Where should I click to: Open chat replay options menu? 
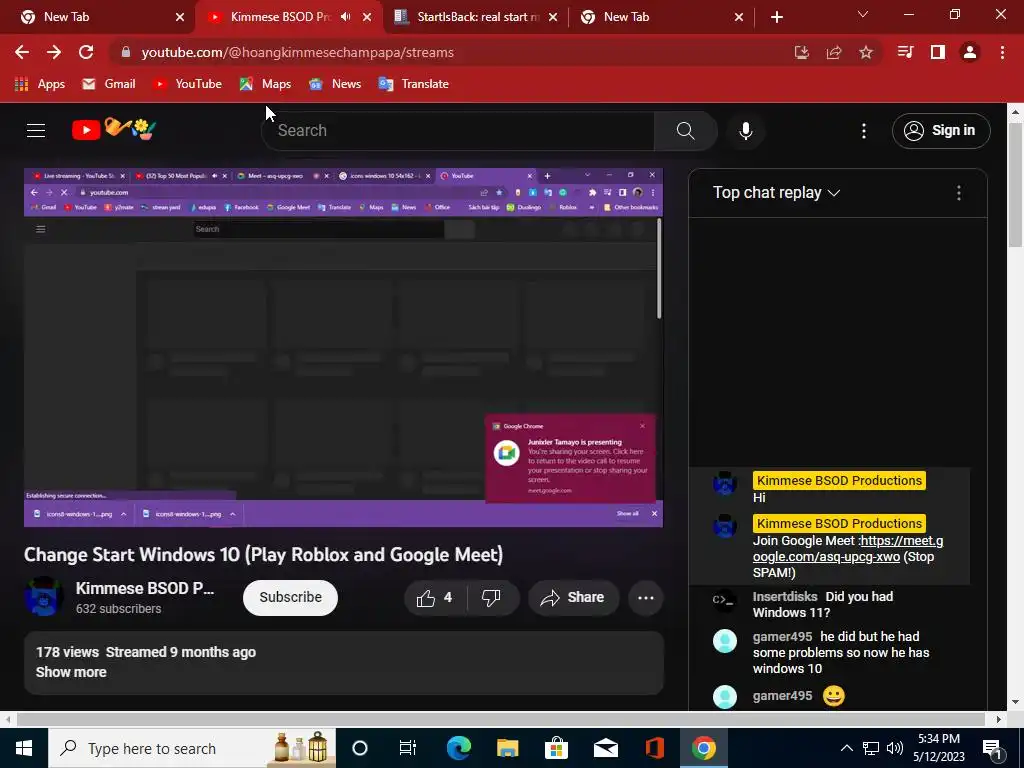pyautogui.click(x=958, y=193)
